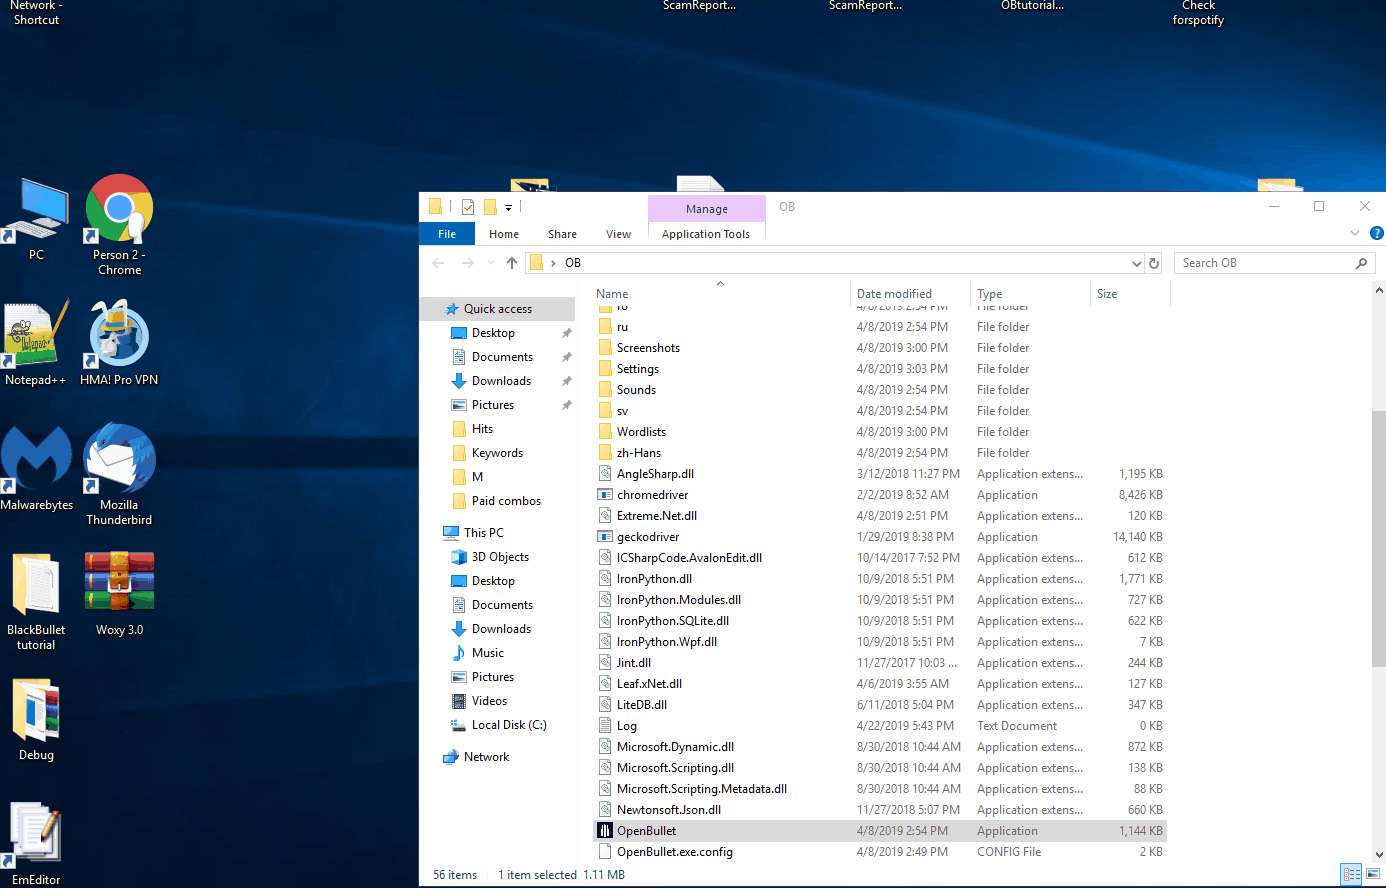The width and height of the screenshot is (1386, 888).
Task: Click the Screenshots folder icon
Action: (604, 348)
